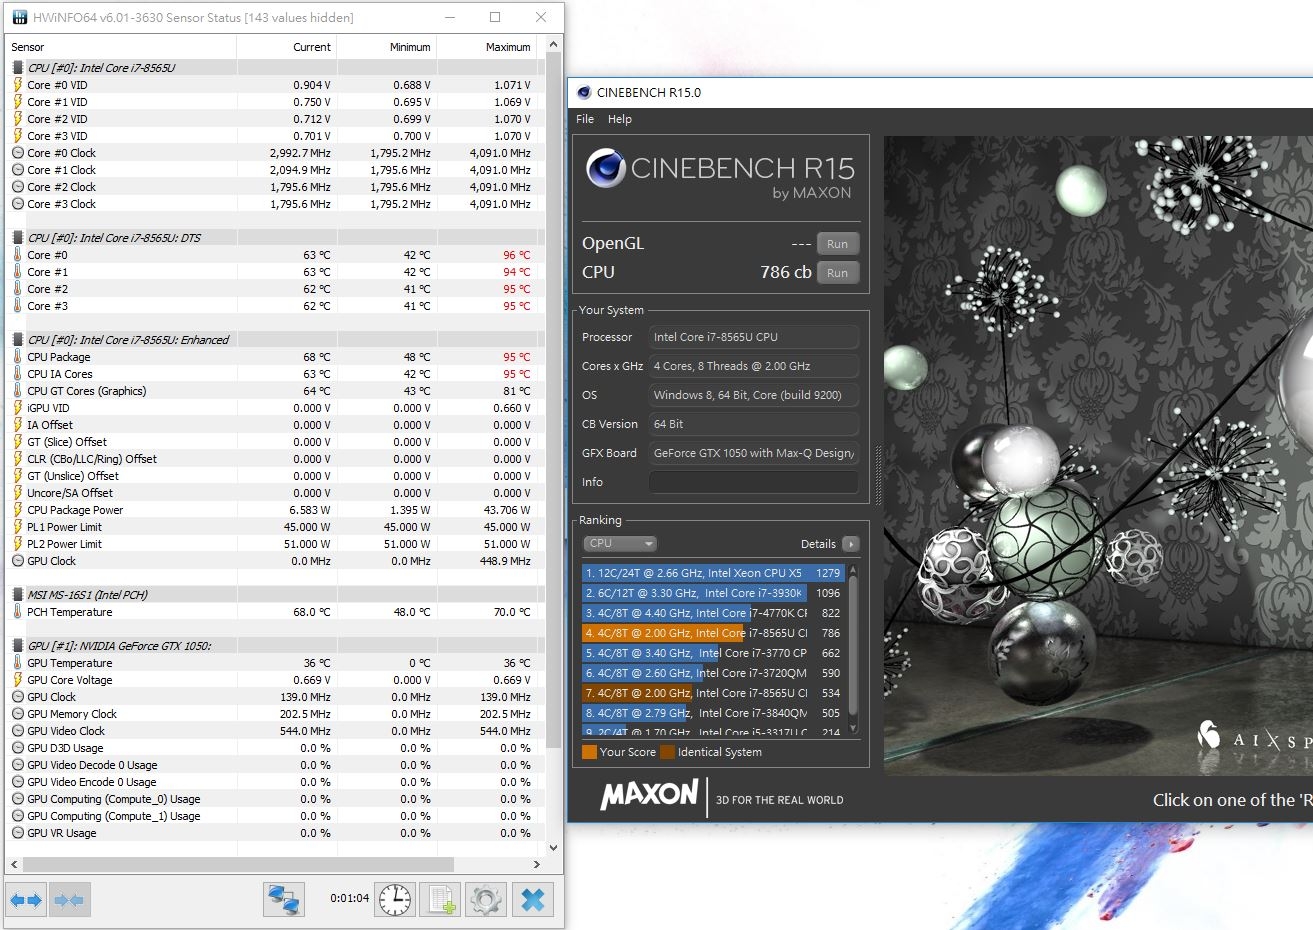Select the CPU Package Power row

coord(273,510)
